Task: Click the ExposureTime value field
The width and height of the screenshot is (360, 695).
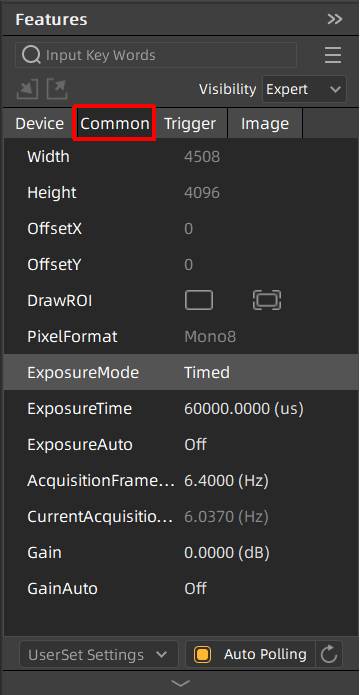Action: (x=244, y=408)
